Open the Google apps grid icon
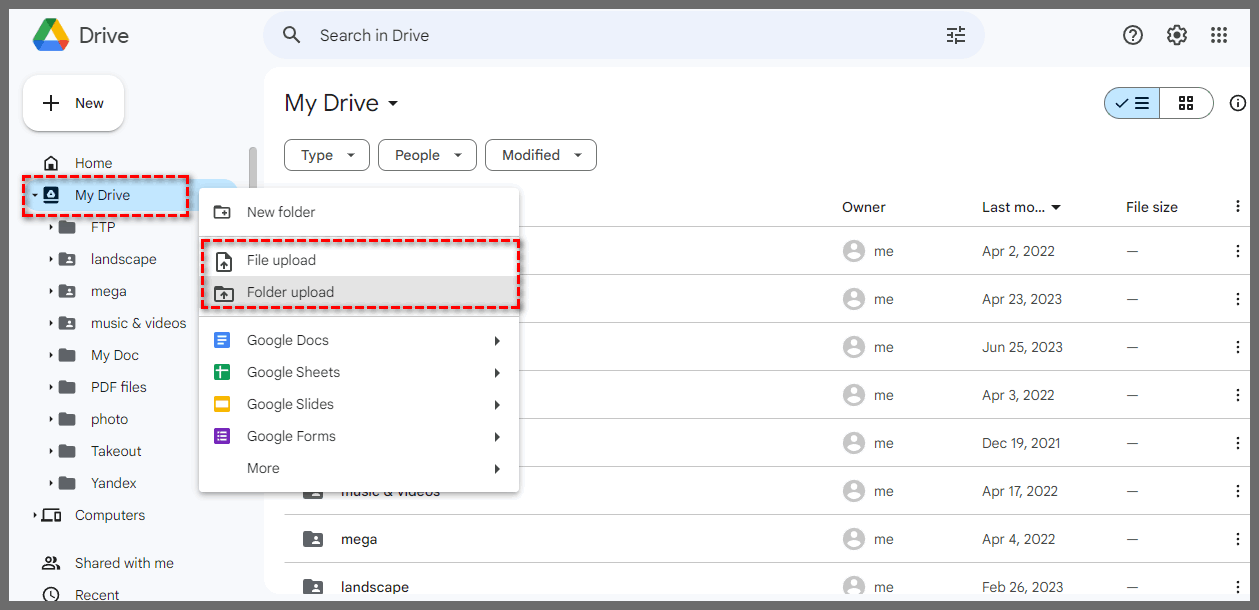The height and width of the screenshot is (610, 1259). click(1219, 35)
